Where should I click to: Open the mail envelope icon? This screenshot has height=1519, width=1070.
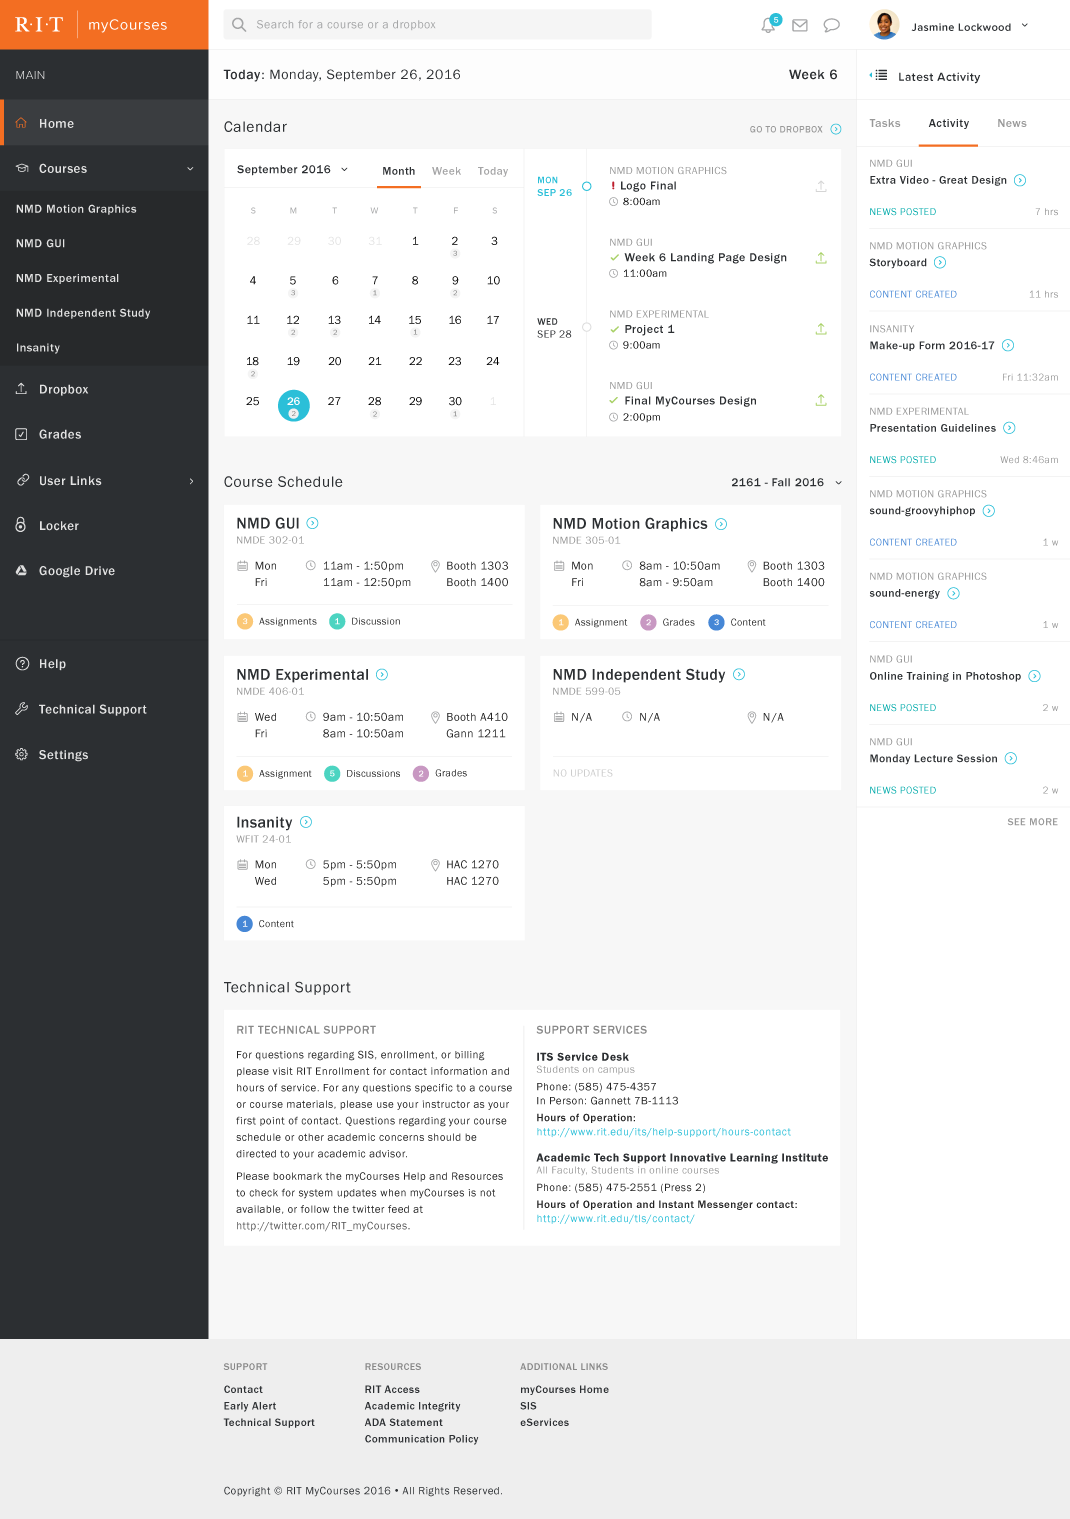coord(800,26)
